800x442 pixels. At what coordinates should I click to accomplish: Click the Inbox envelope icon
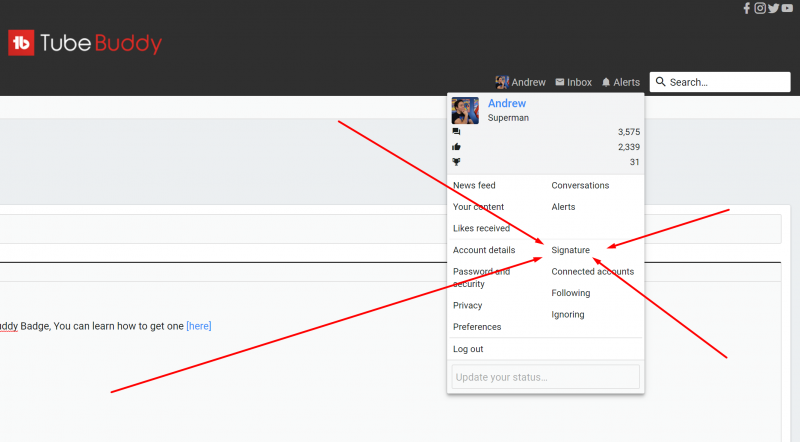(x=560, y=82)
